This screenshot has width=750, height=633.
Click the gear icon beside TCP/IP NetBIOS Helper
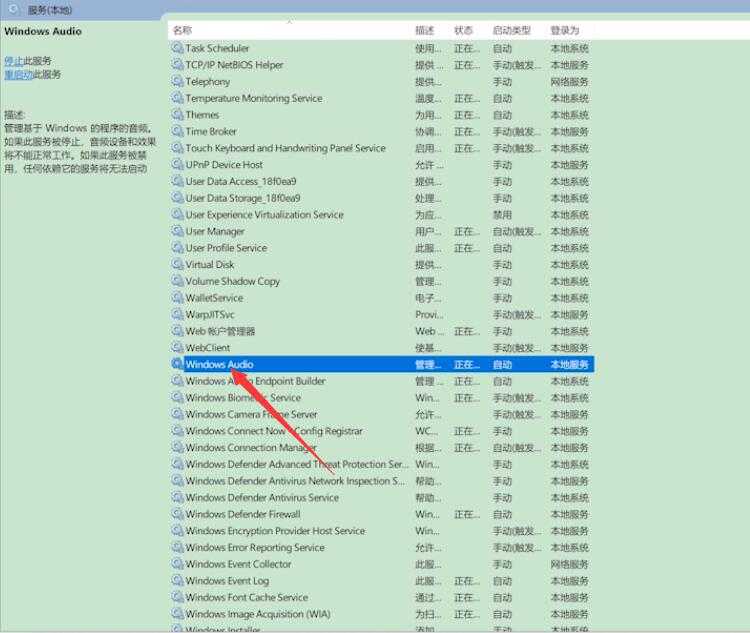(x=177, y=65)
